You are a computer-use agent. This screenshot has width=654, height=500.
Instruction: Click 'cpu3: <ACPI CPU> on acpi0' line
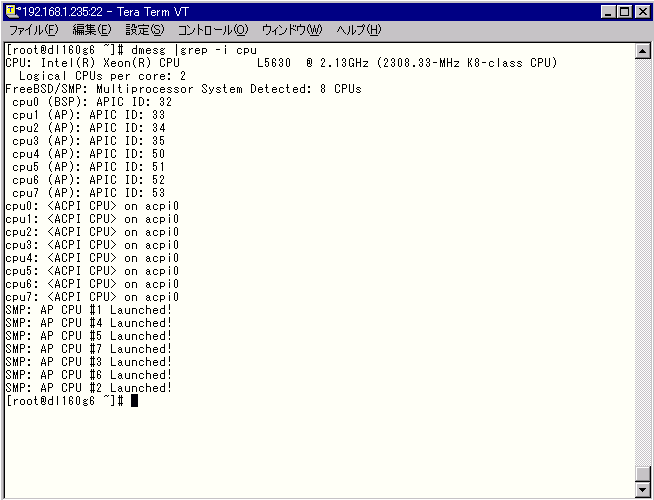point(92,245)
